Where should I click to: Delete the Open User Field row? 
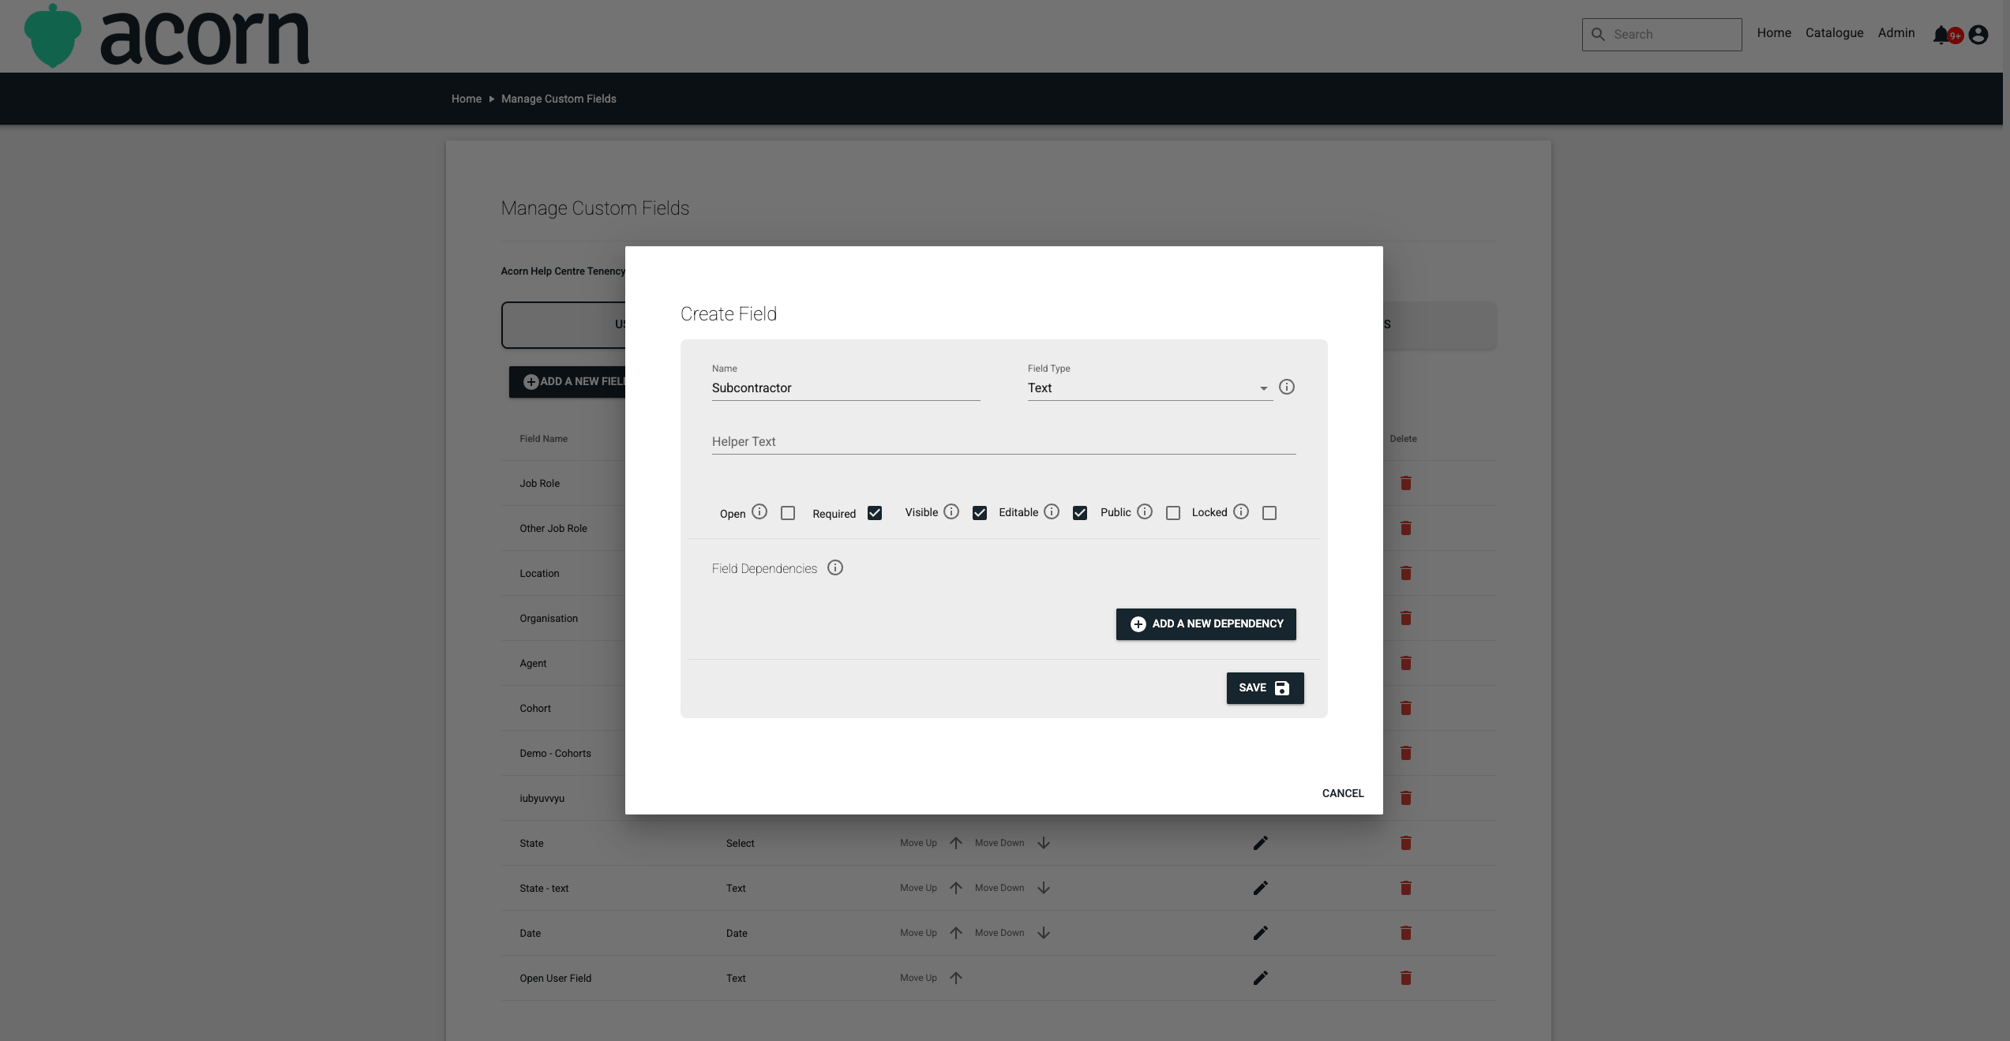coord(1406,978)
